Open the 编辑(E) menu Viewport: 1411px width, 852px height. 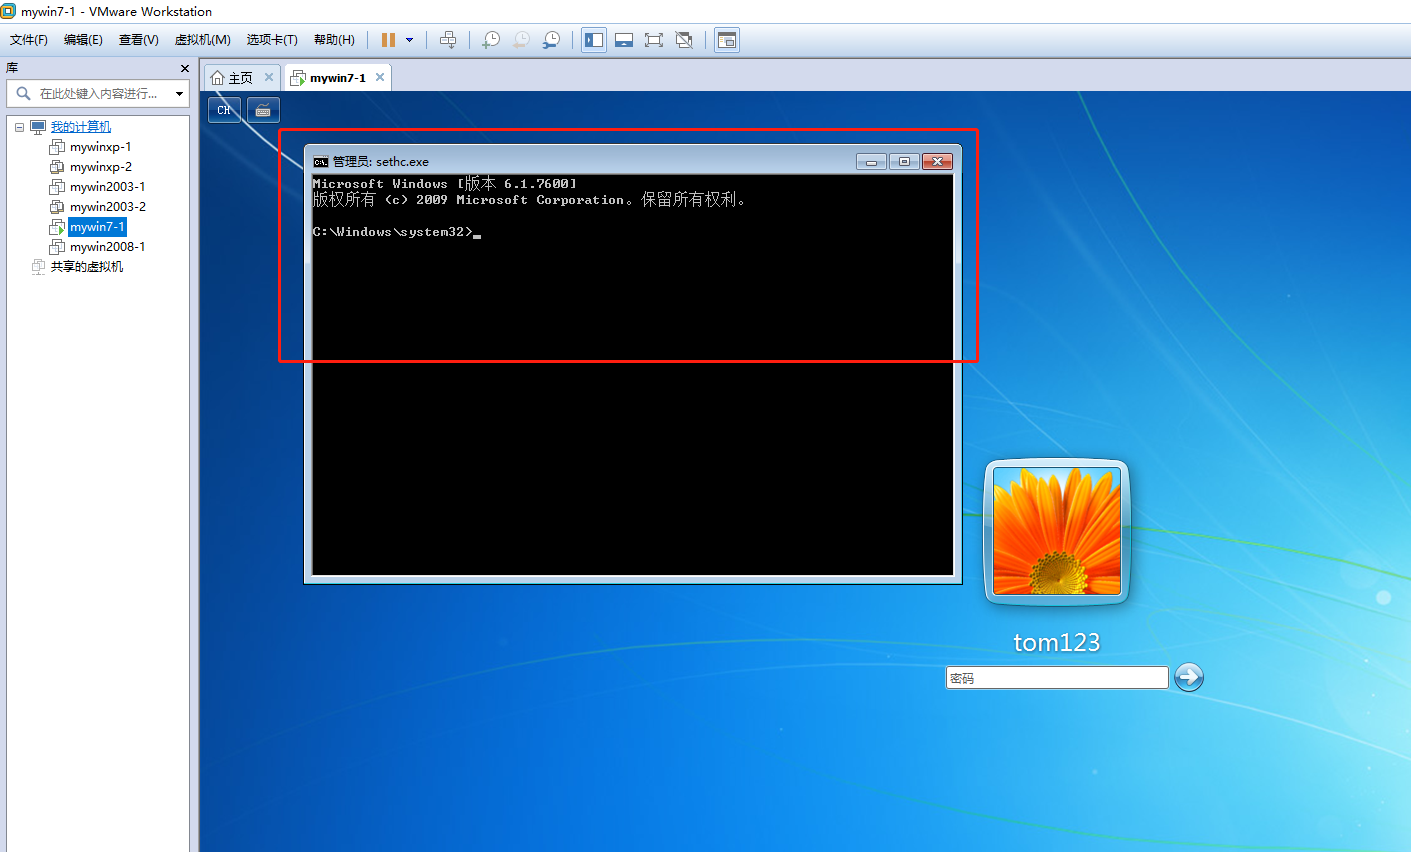pos(83,40)
